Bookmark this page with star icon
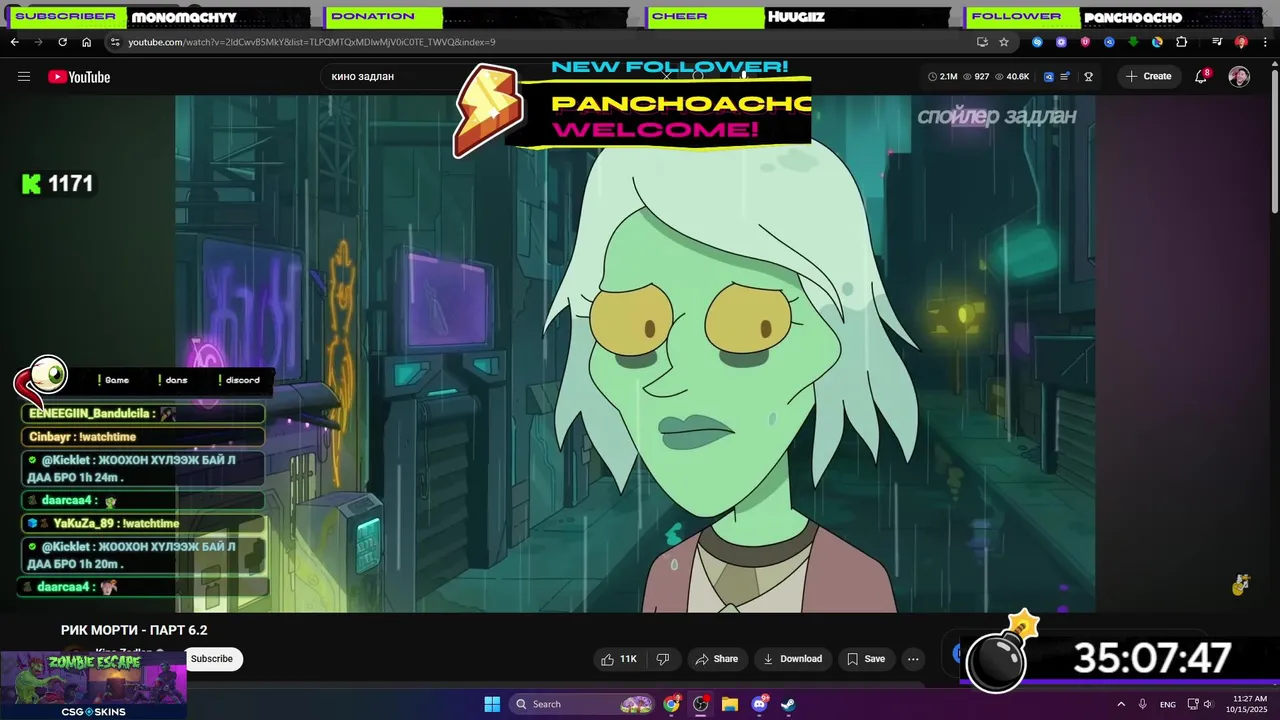The height and width of the screenshot is (720, 1280). click(x=1004, y=42)
